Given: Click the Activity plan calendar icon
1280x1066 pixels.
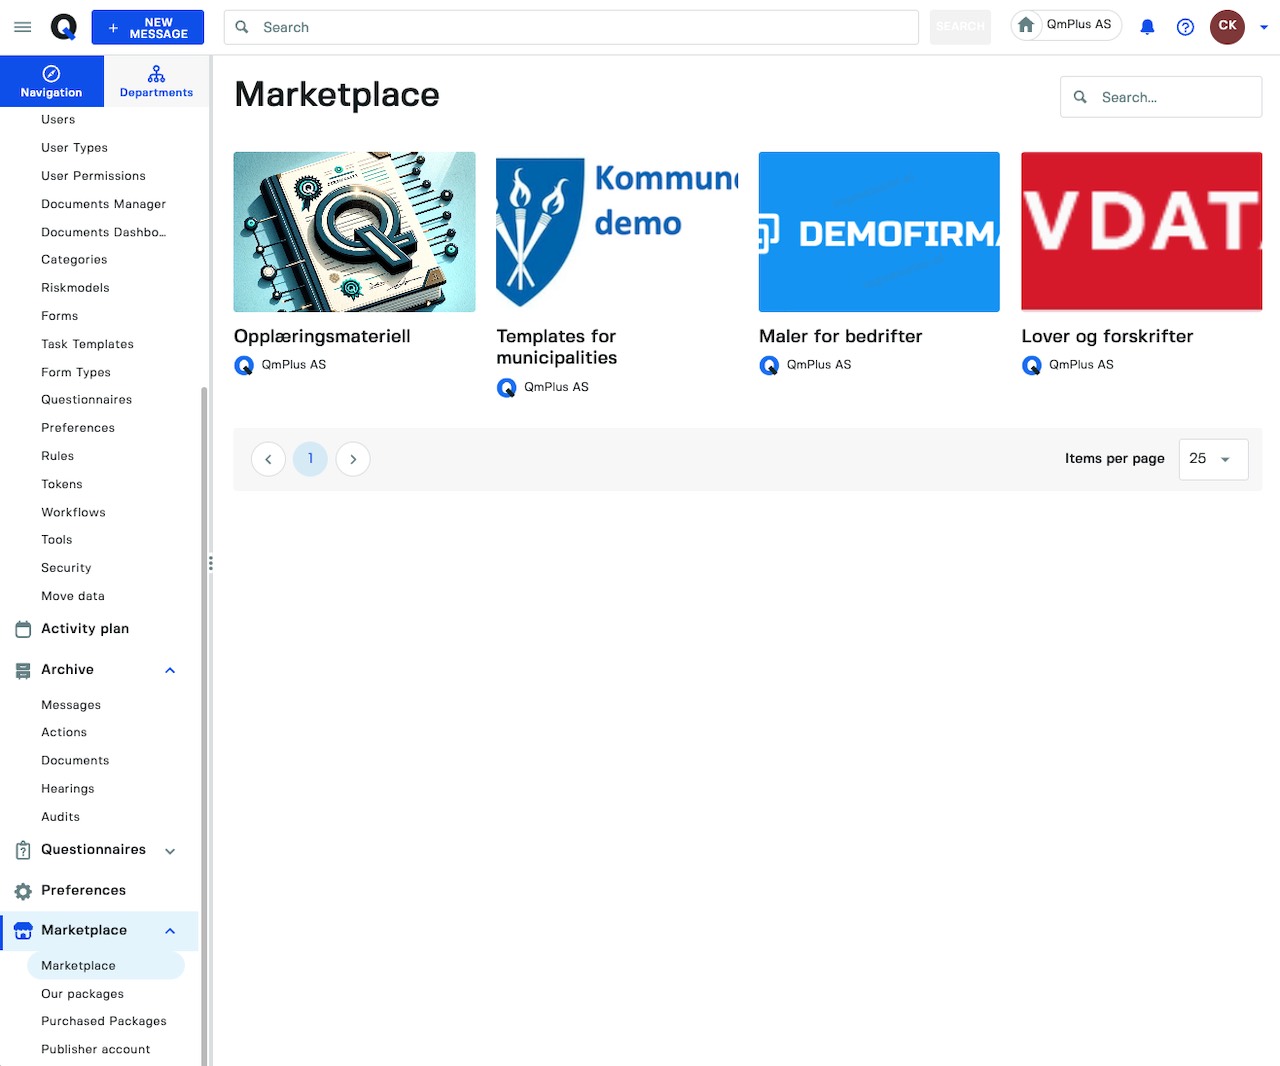Looking at the screenshot, I should click(x=23, y=629).
